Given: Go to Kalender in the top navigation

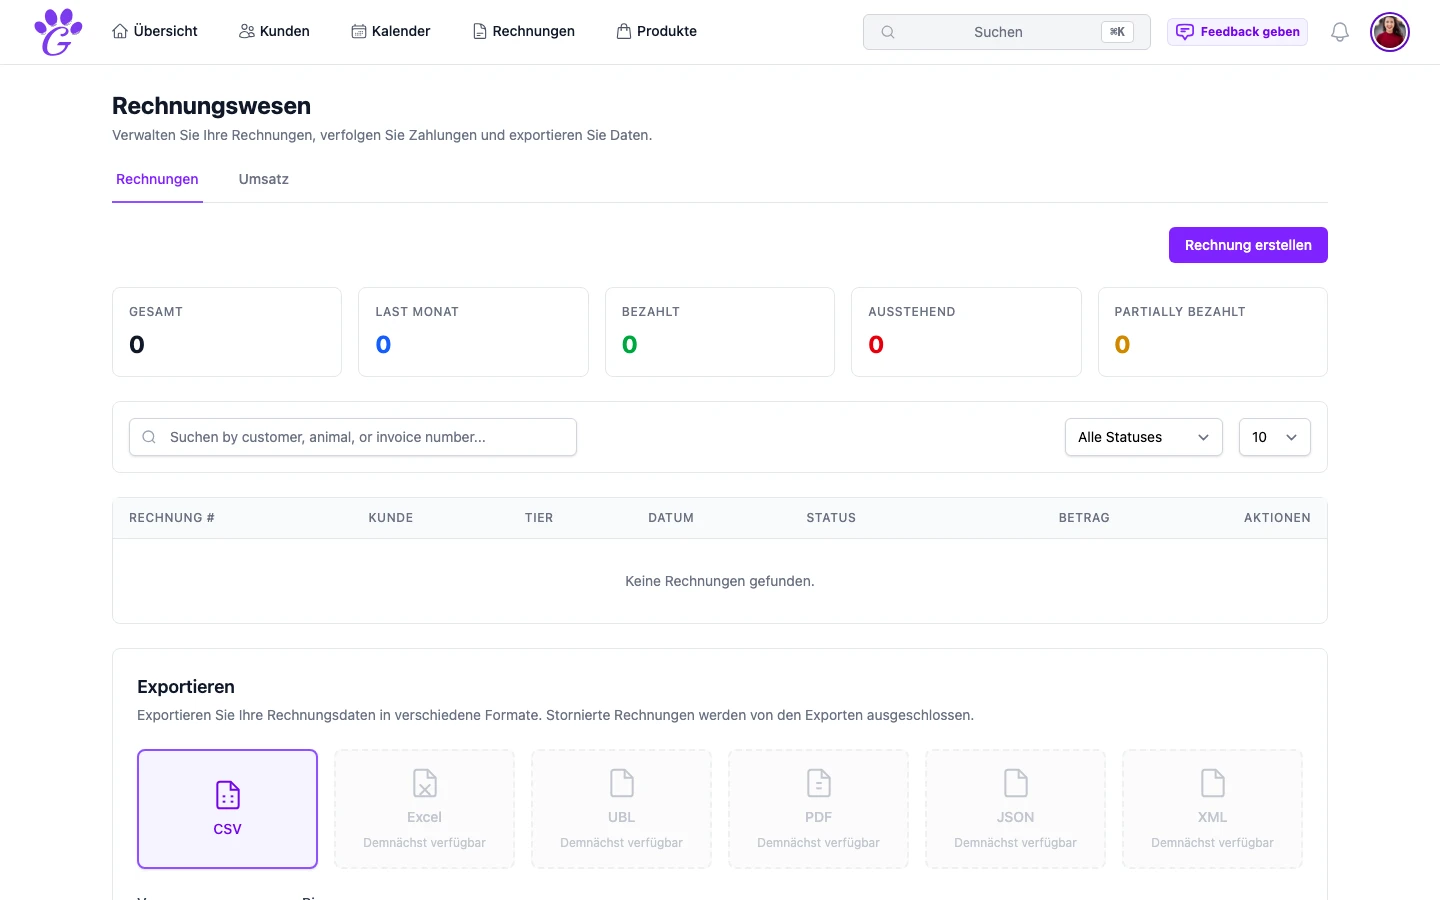Looking at the screenshot, I should 390,31.
